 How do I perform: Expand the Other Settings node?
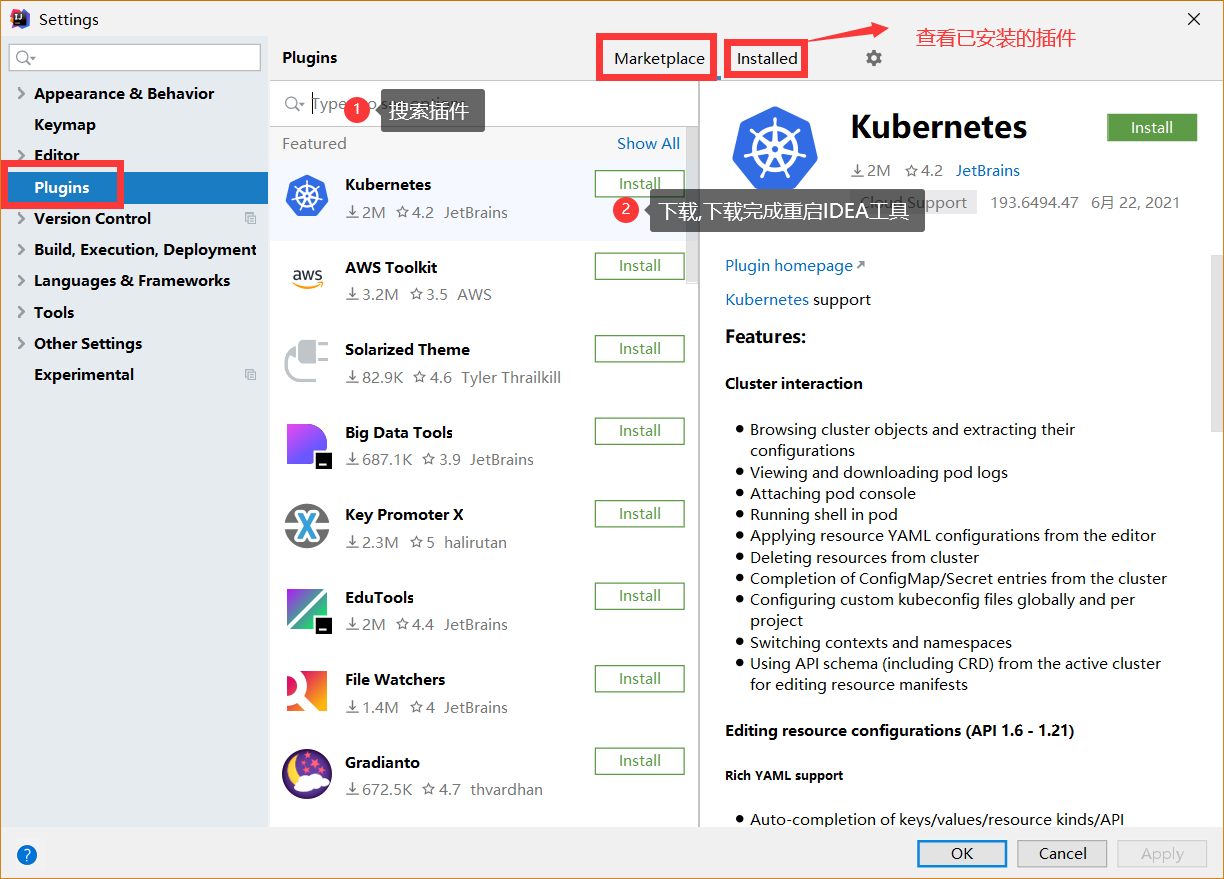(21, 343)
